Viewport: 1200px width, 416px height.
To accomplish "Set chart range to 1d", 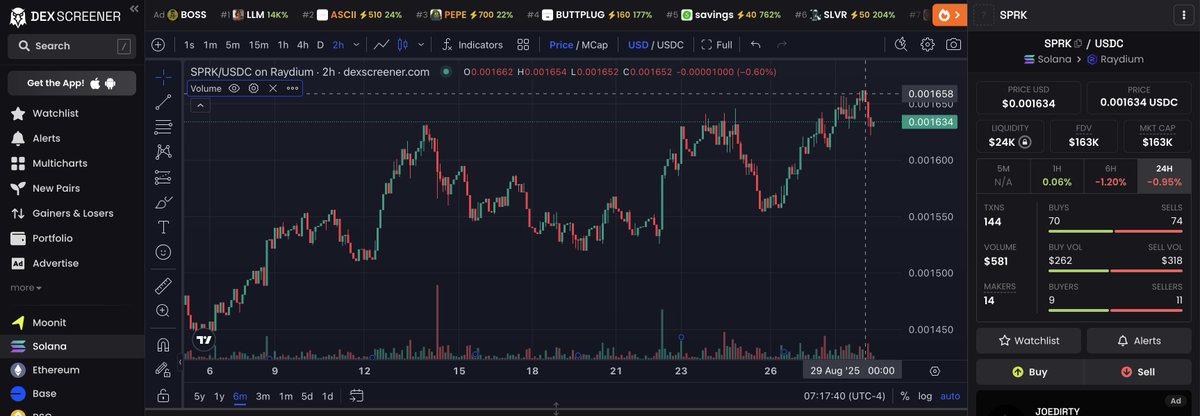I will point(328,396).
